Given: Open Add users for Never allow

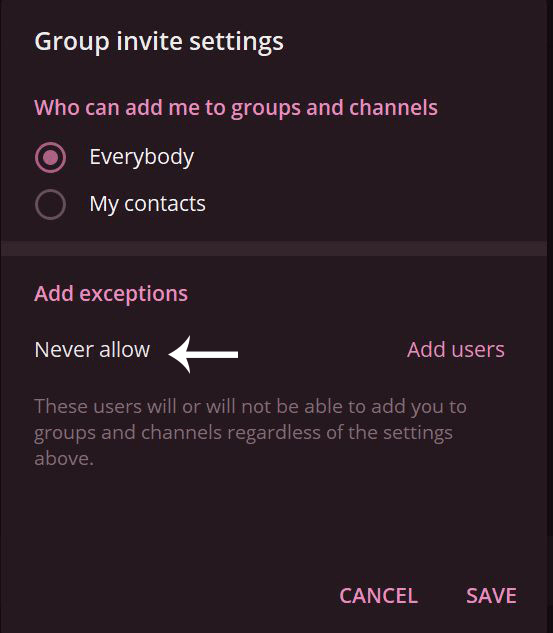Looking at the screenshot, I should pyautogui.click(x=456, y=350).
